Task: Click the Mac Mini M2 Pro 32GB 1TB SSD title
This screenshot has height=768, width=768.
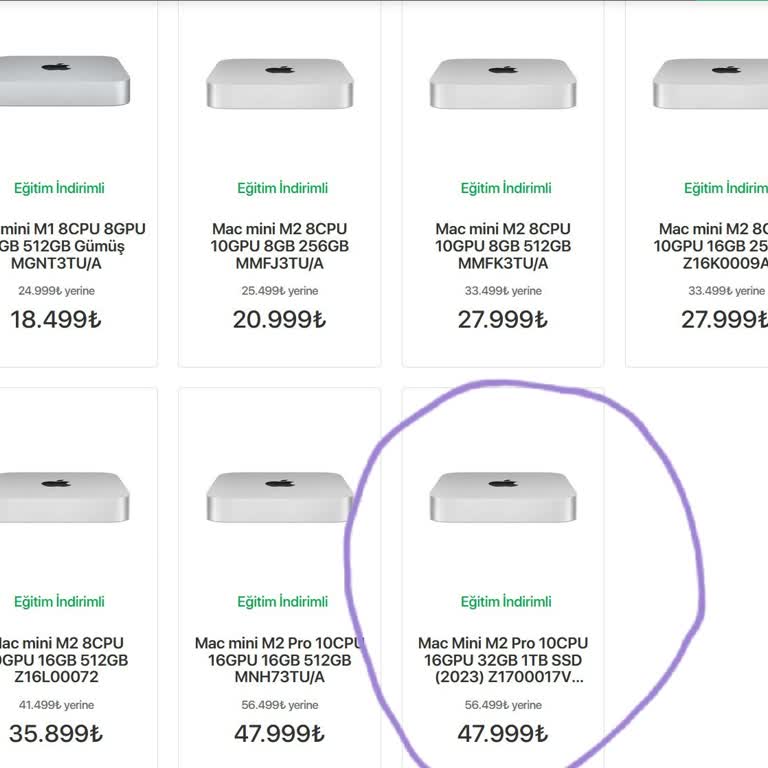Action: (503, 660)
